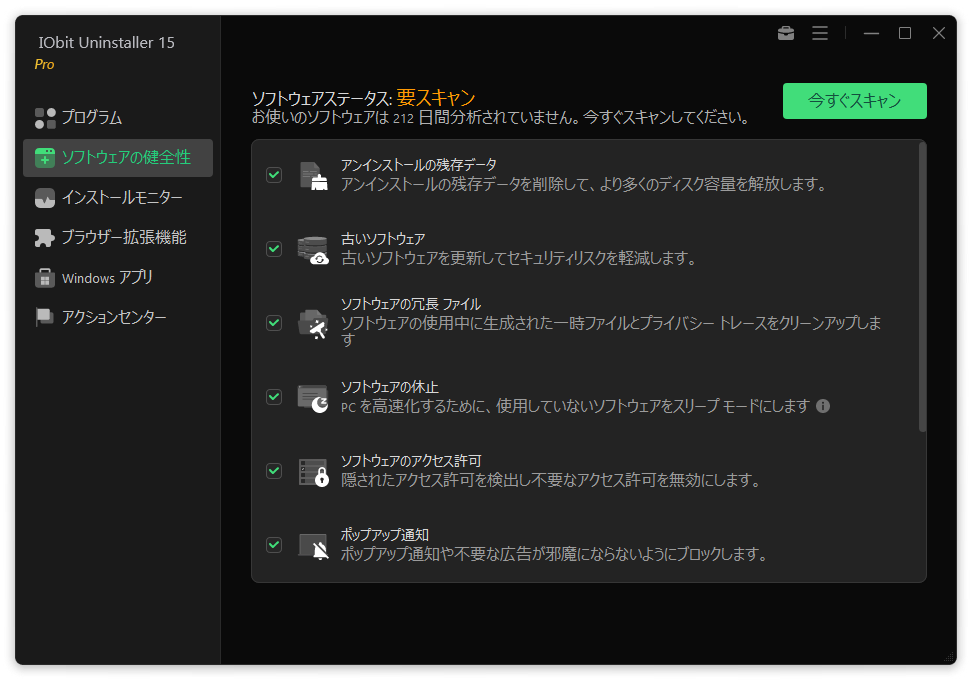This screenshot has width=972, height=680.
Task: Disable the ポップアップ通知 checkbox
Action: 274,545
